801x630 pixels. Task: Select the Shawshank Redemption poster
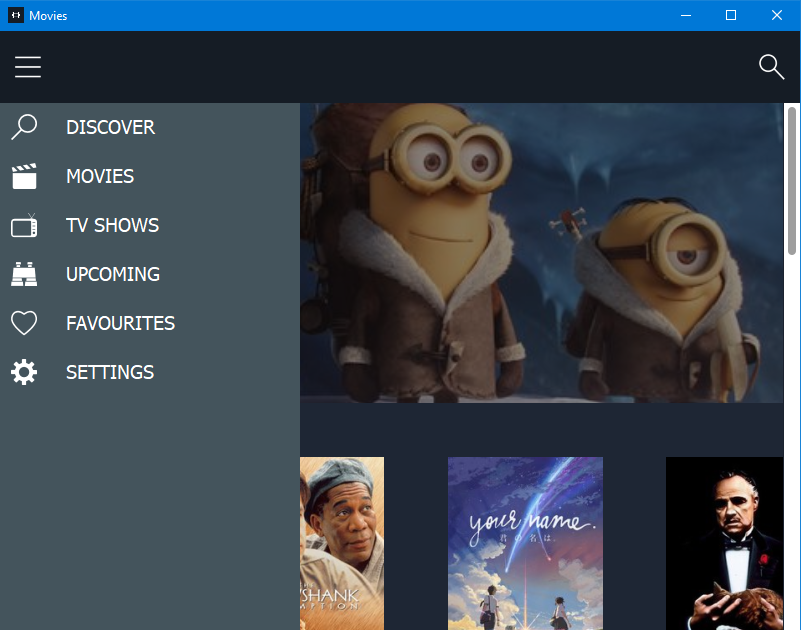[x=342, y=544]
